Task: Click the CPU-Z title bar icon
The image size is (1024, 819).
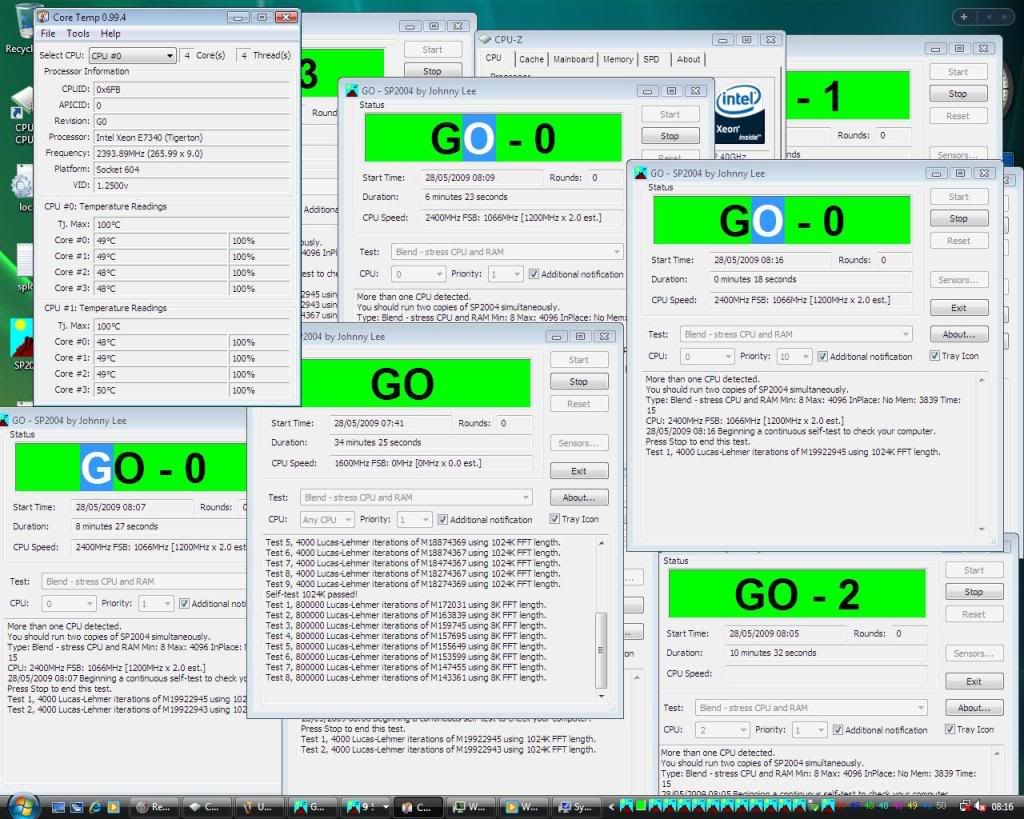Action: [x=485, y=39]
